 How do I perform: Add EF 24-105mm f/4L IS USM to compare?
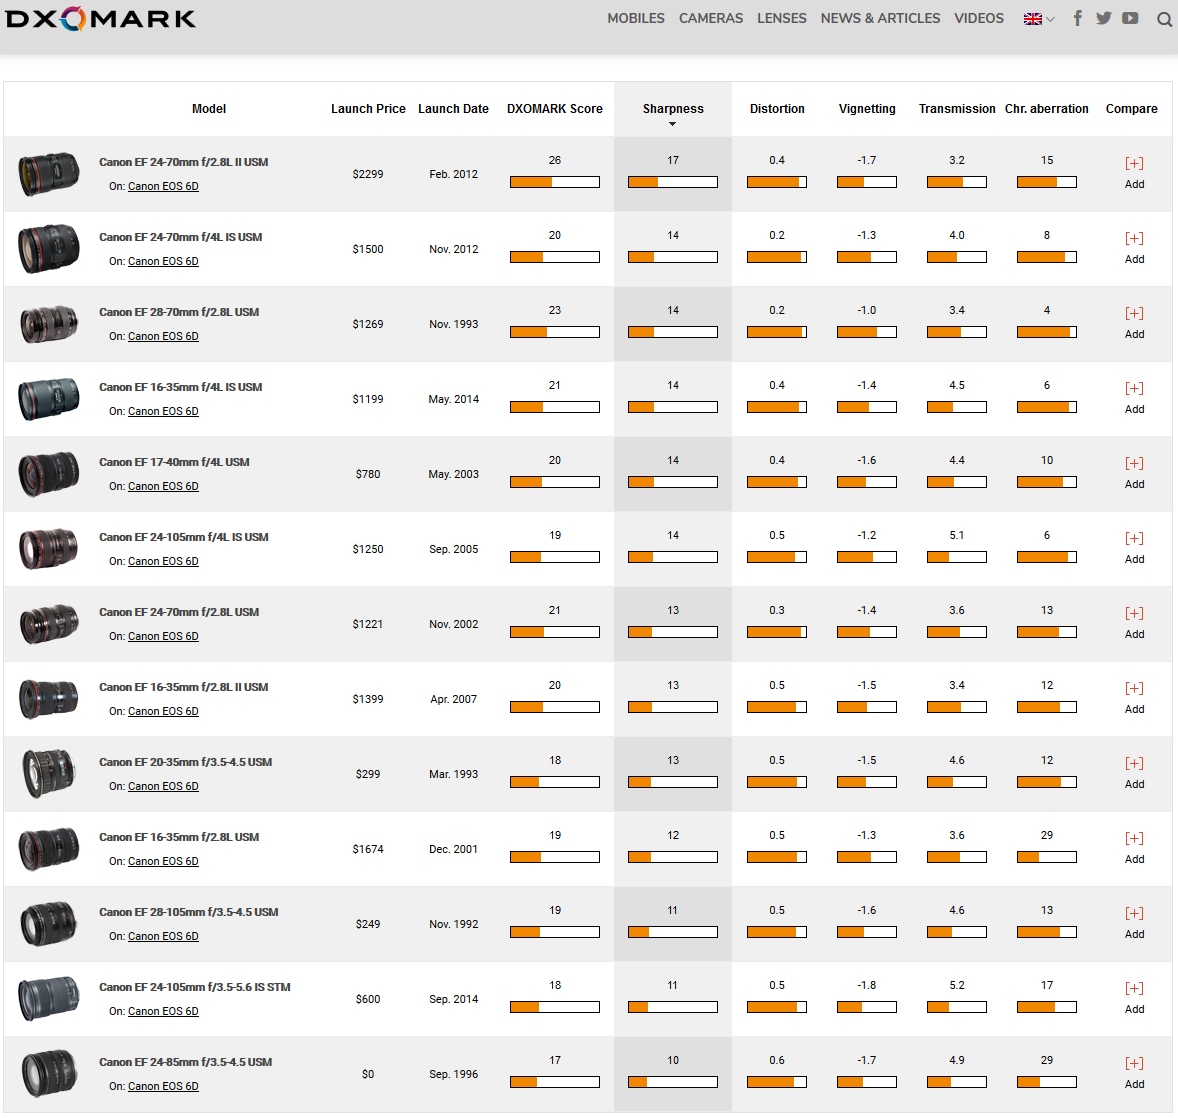(1134, 548)
